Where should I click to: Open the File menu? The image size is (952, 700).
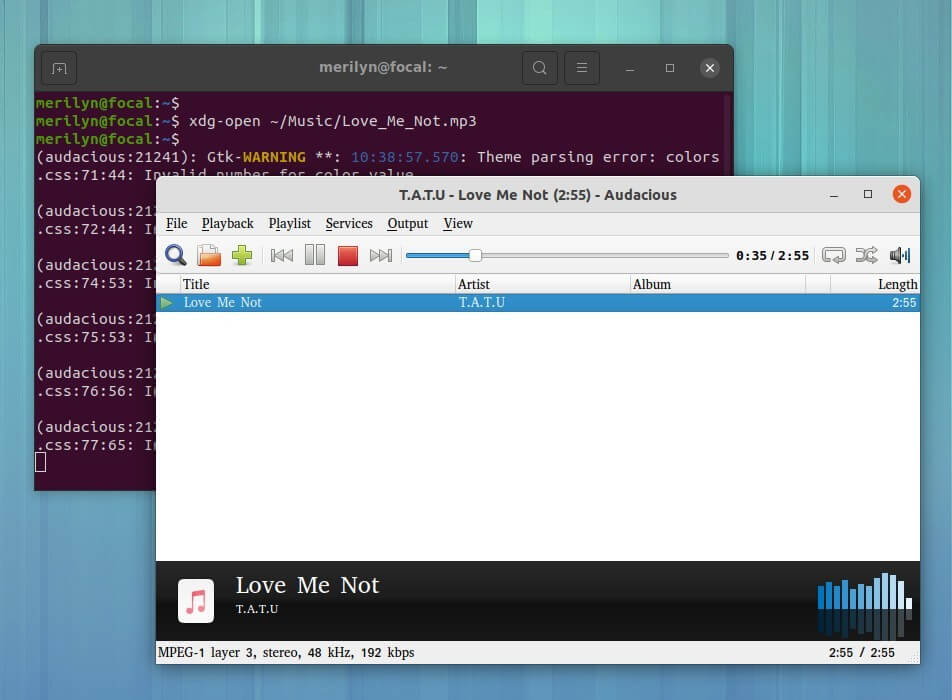176,223
